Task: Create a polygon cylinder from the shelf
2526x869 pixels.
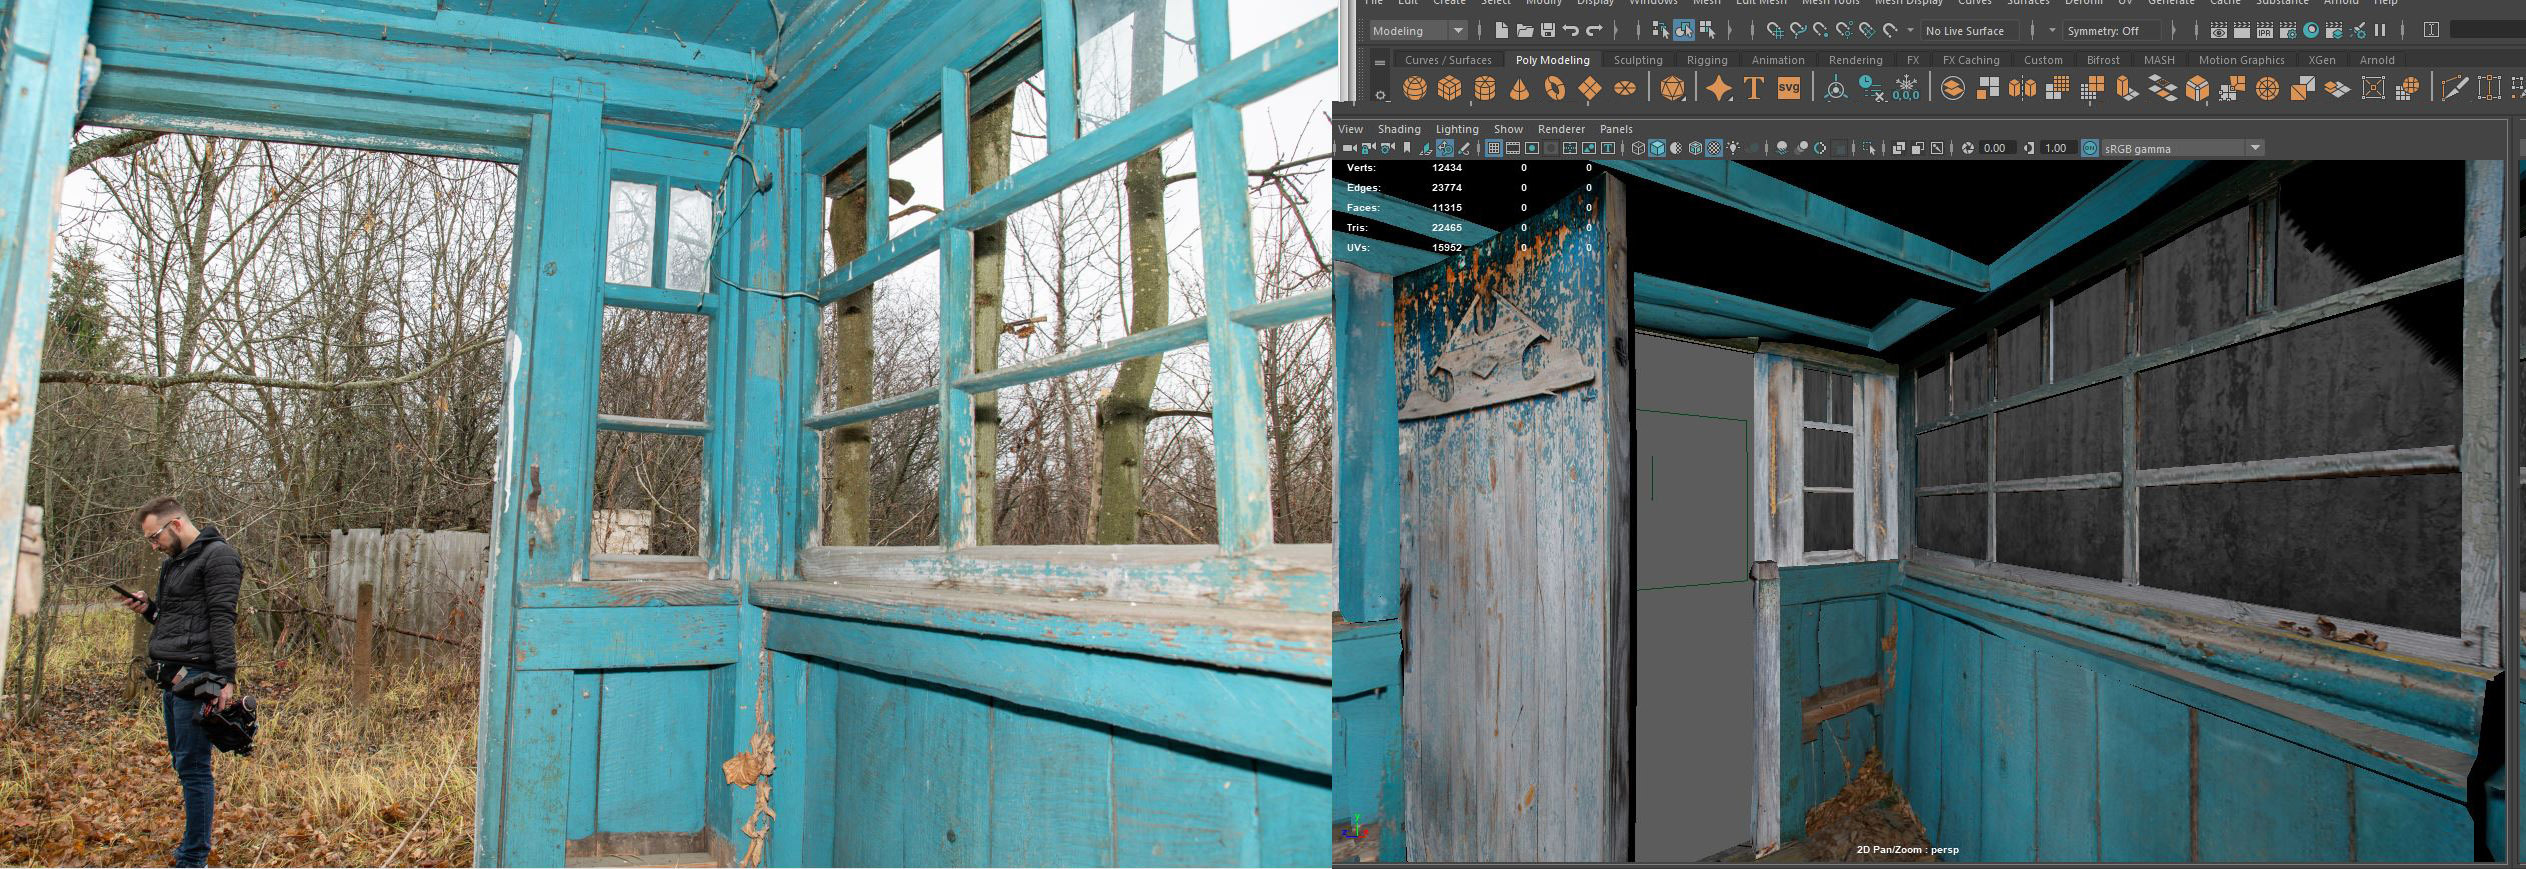Action: click(1485, 88)
